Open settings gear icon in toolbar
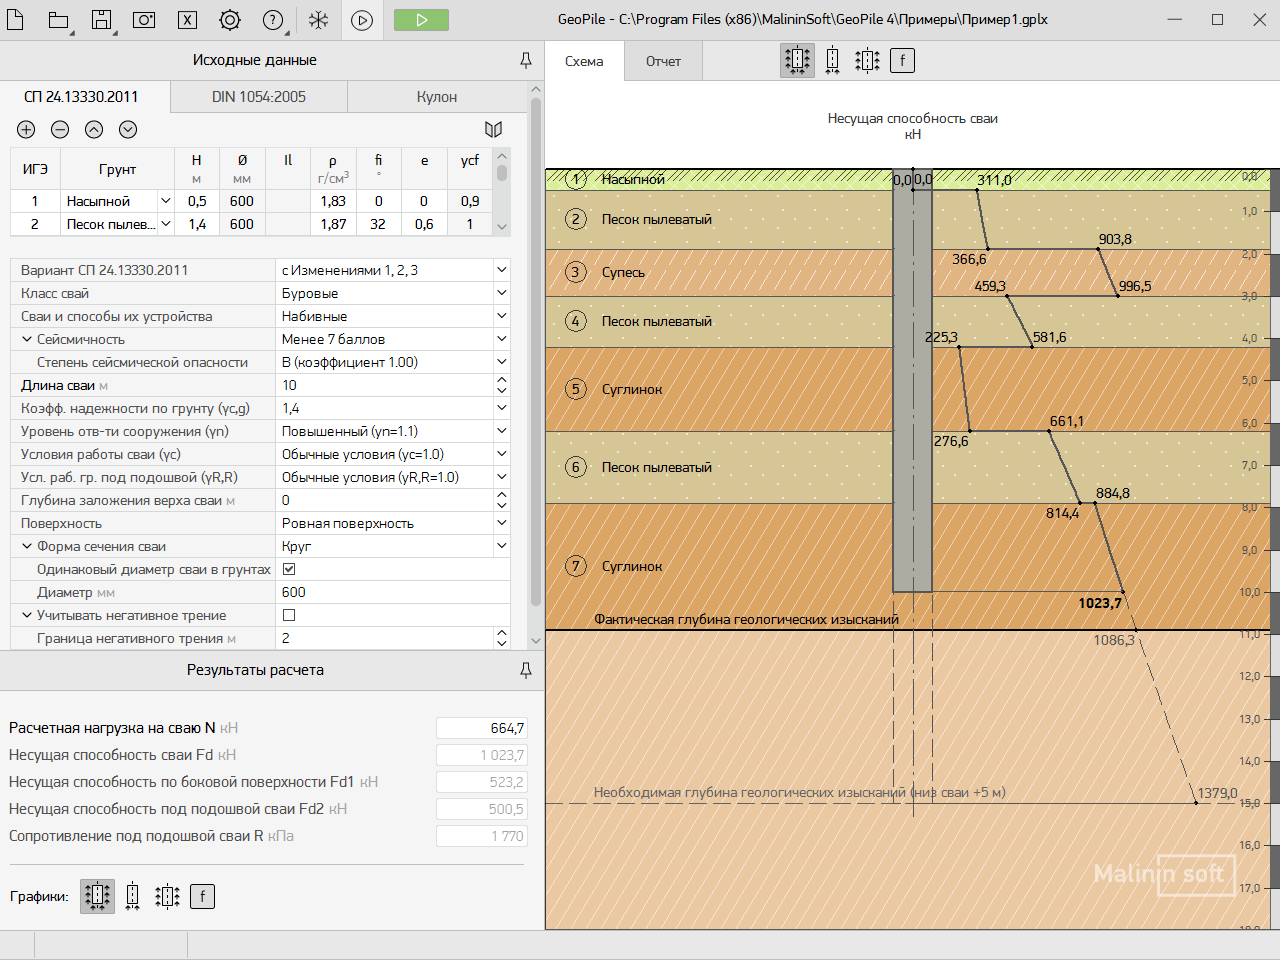This screenshot has width=1280, height=960. point(230,20)
